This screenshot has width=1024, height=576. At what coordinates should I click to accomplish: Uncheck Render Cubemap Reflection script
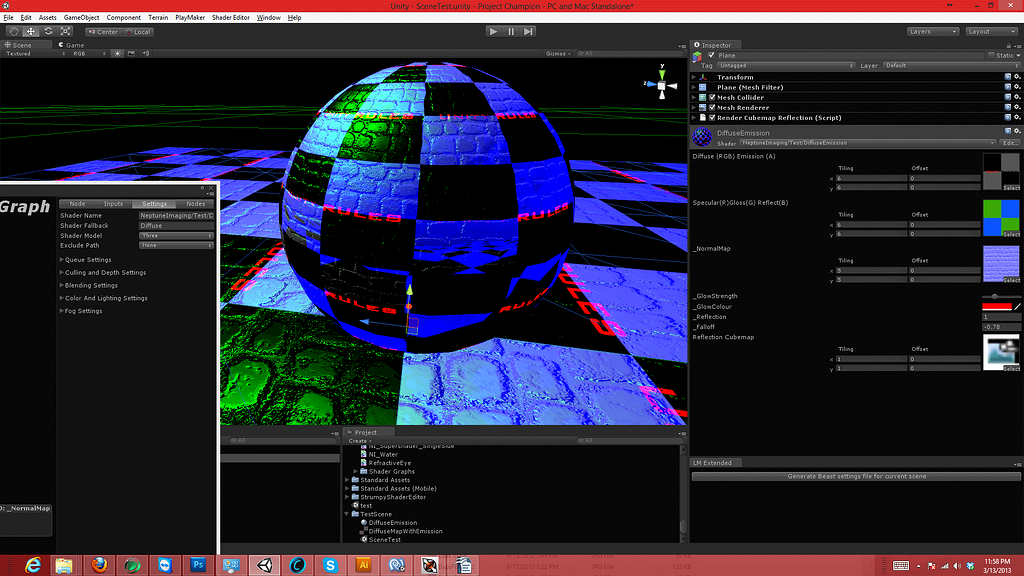pyautogui.click(x=711, y=117)
